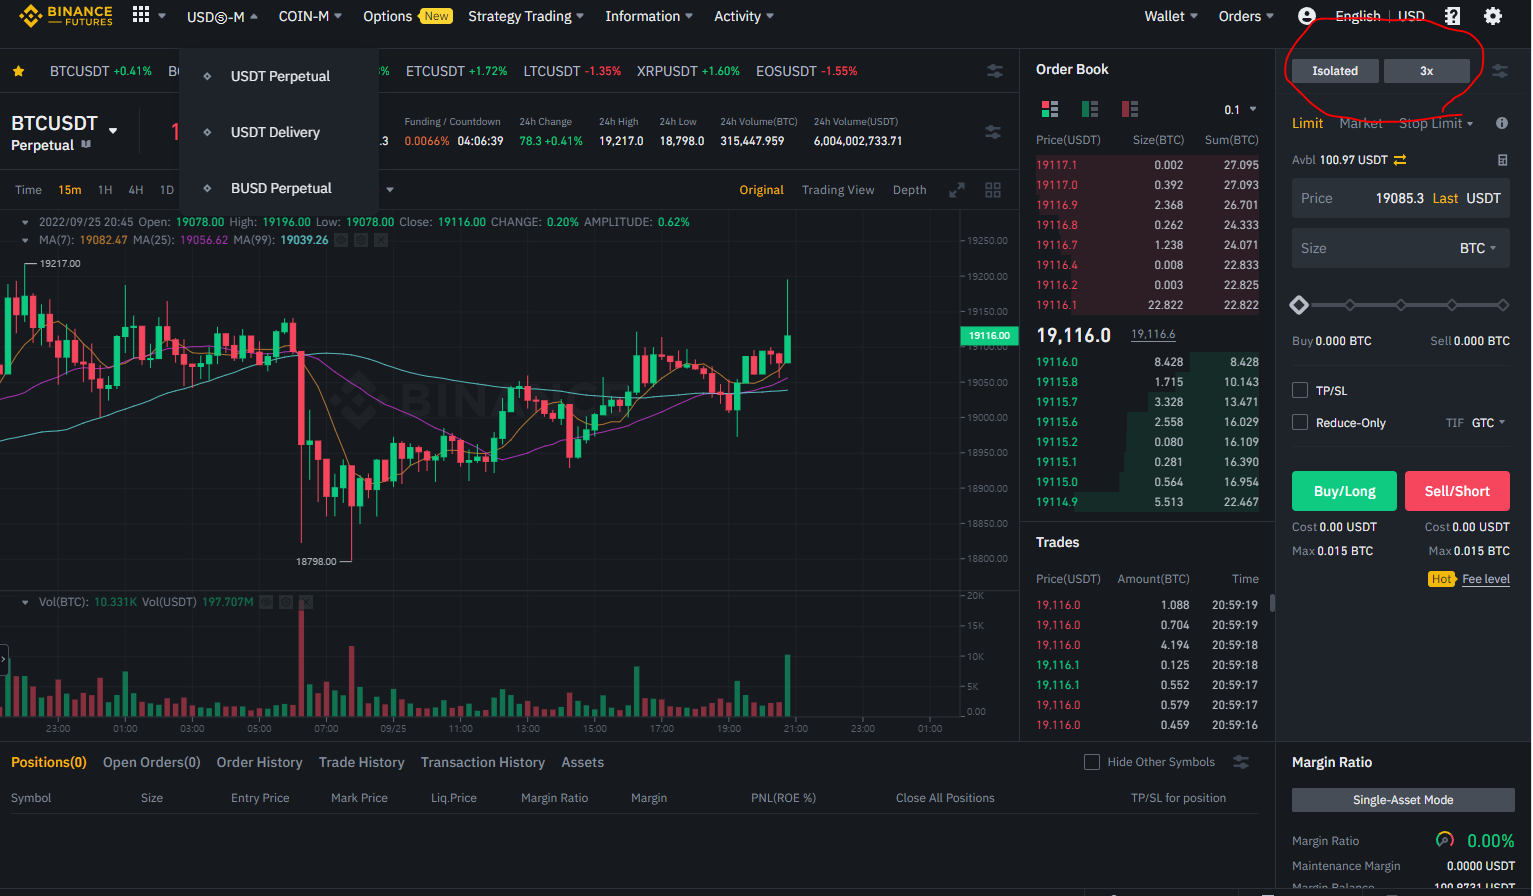Toggle Single-Asset Mode button
The image size is (1533, 896).
click(1403, 800)
